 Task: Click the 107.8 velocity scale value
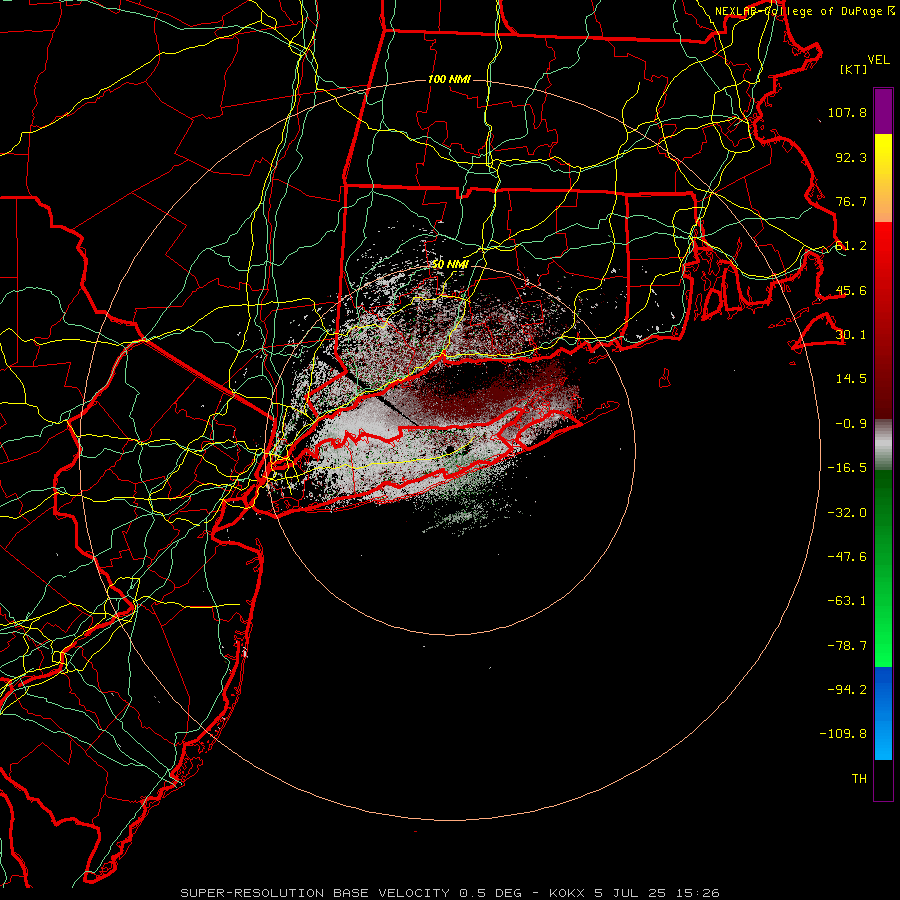847,112
